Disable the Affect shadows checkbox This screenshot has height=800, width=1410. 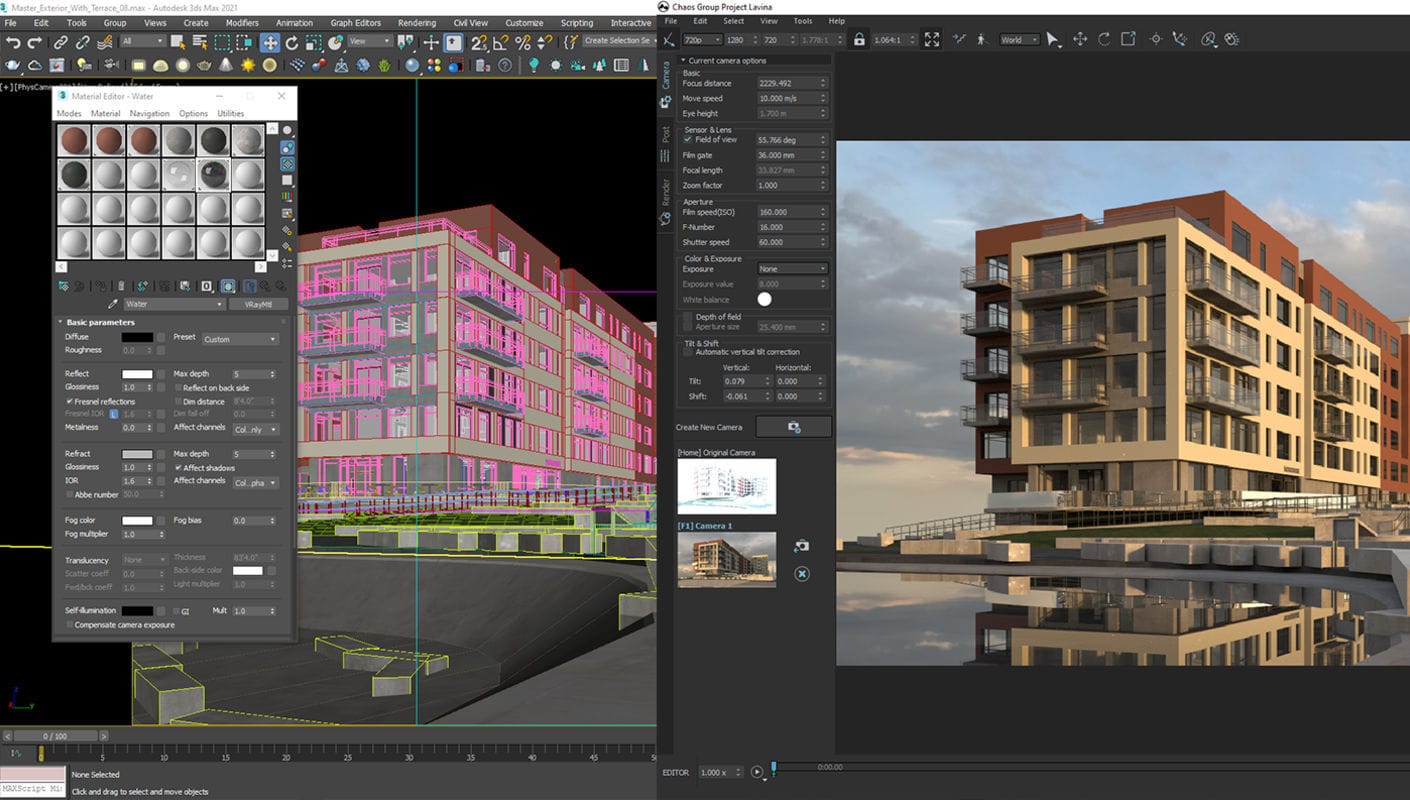pyautogui.click(x=177, y=468)
